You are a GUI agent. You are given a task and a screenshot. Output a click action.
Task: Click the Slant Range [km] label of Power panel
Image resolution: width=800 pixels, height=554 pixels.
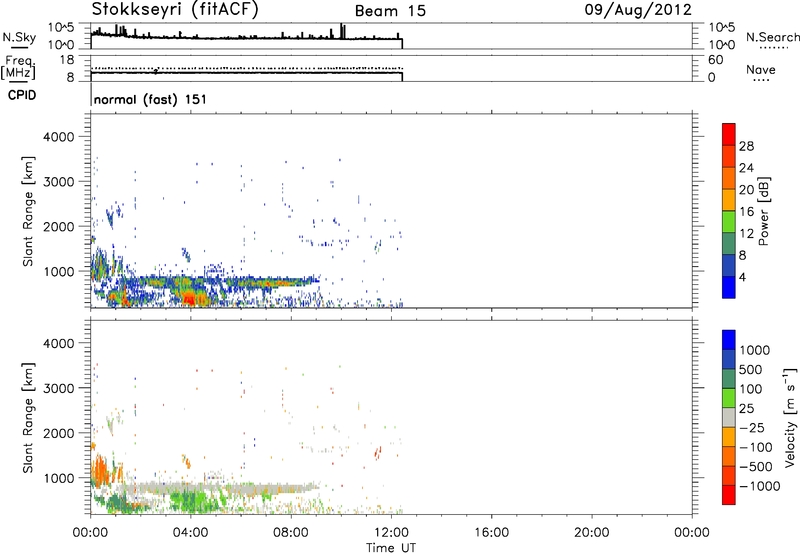click(28, 211)
